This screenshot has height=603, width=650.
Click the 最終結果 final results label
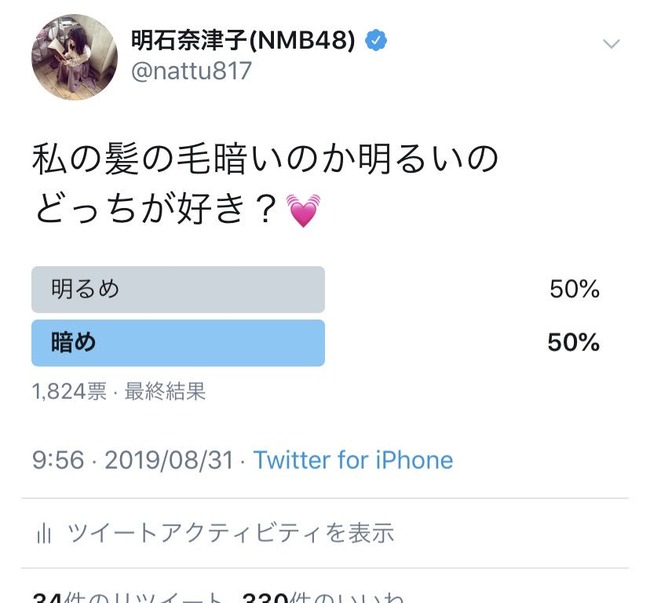(165, 391)
